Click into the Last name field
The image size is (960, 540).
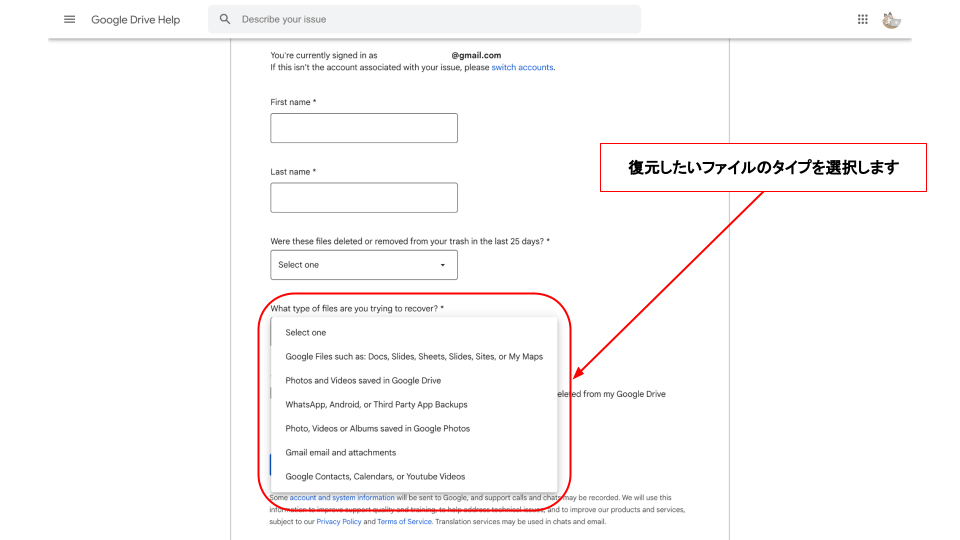click(x=364, y=197)
